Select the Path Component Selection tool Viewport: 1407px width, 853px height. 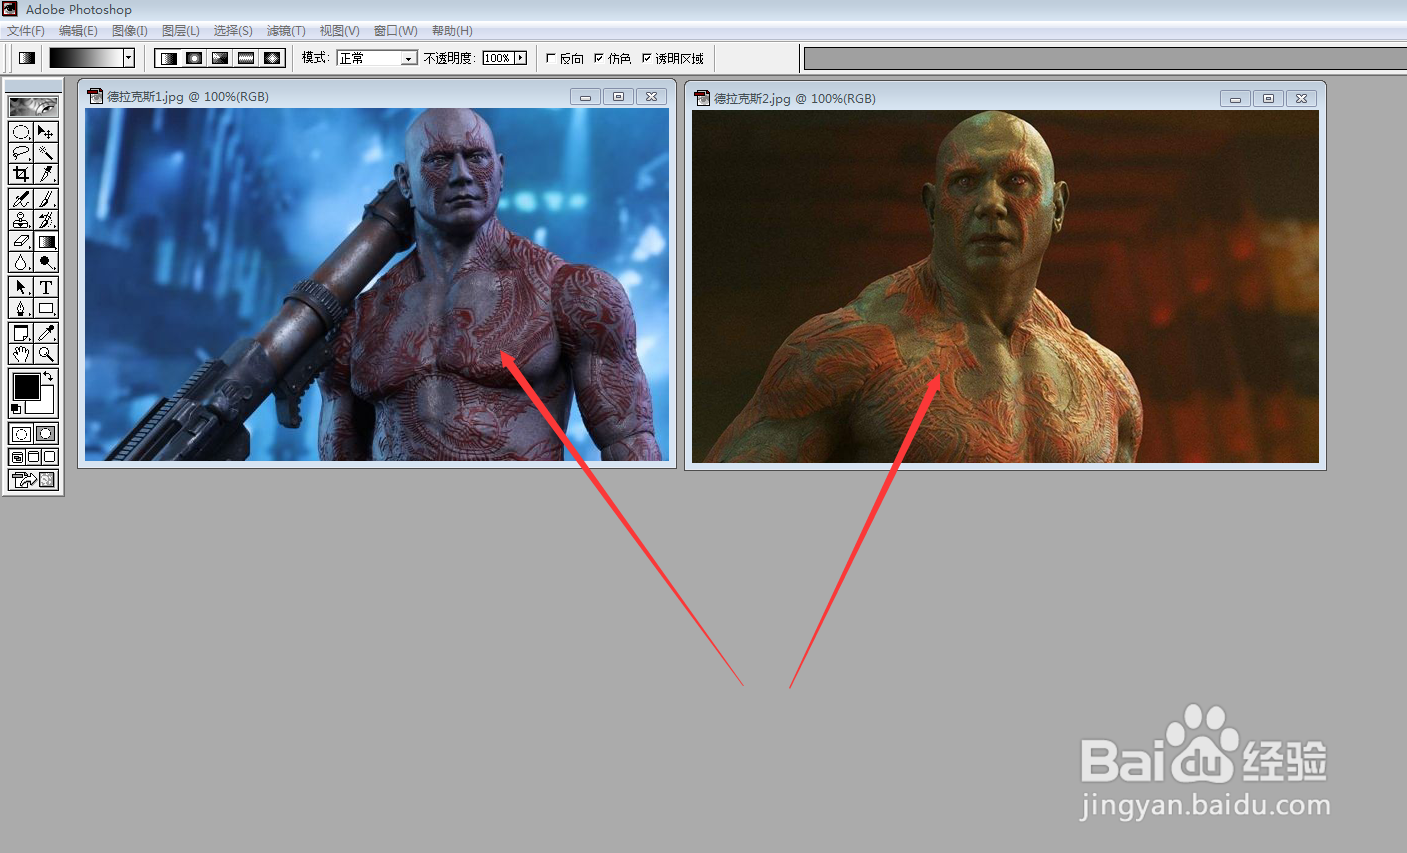click(x=21, y=287)
